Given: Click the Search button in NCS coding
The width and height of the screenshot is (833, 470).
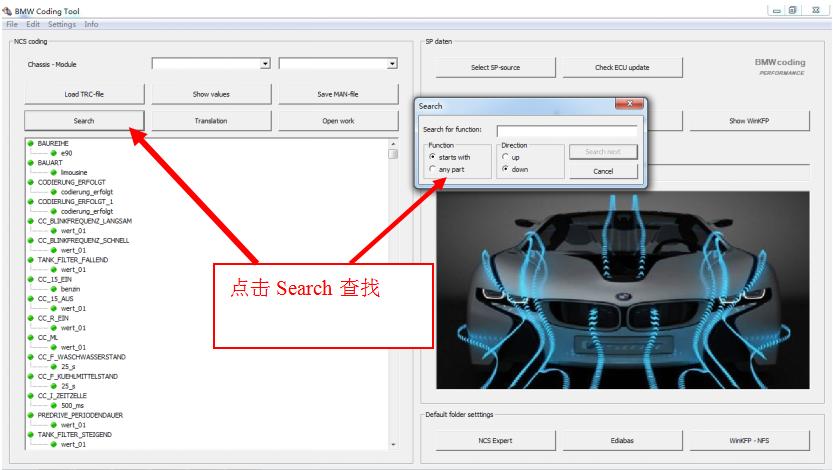Looking at the screenshot, I should [84, 121].
